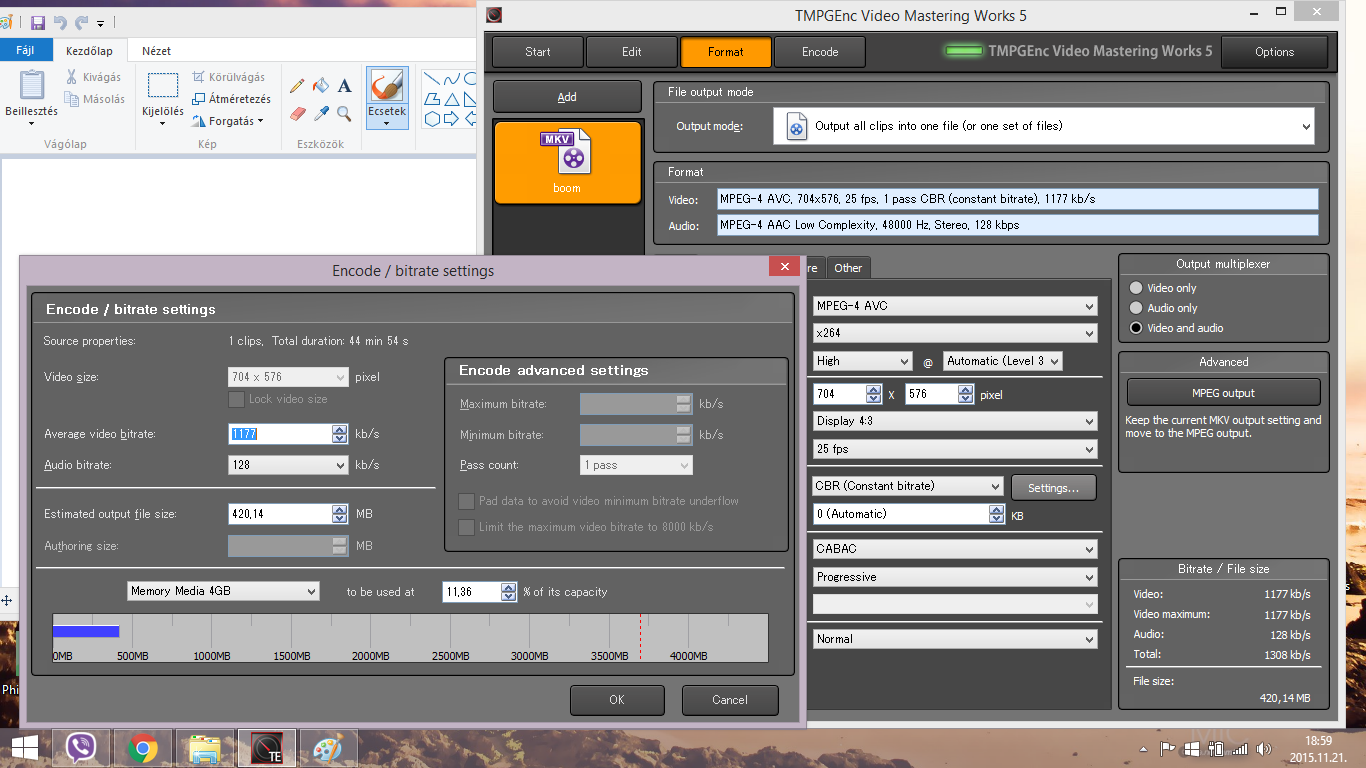The height and width of the screenshot is (768, 1366).
Task: Pick the polygon shape in Paint
Action: 433,99
